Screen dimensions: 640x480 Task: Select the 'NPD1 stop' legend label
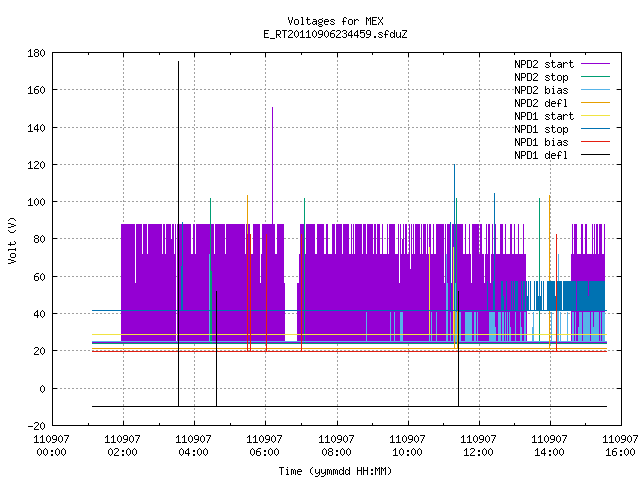point(541,129)
